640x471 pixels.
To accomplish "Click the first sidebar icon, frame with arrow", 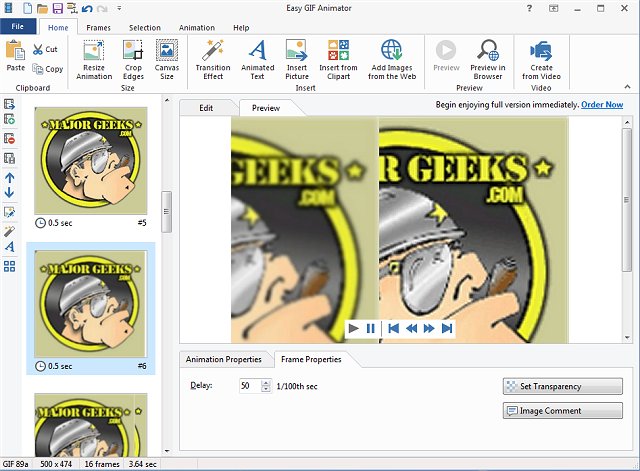I will coord(9,104).
